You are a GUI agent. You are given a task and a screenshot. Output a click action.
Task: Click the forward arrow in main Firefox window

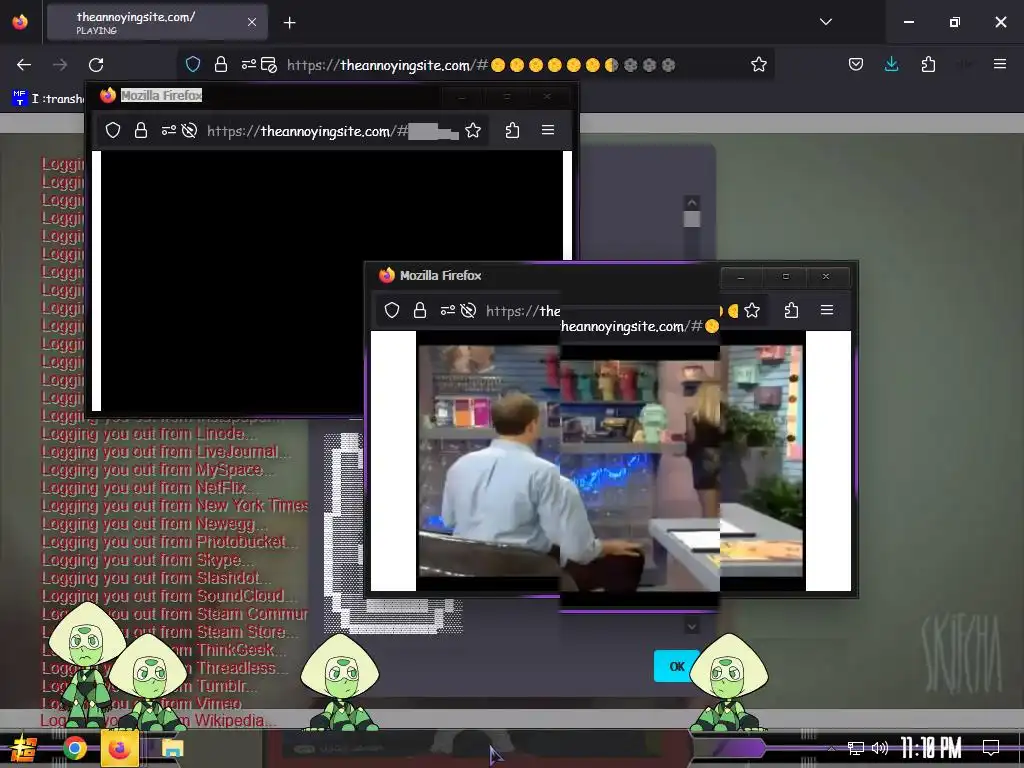[60, 65]
